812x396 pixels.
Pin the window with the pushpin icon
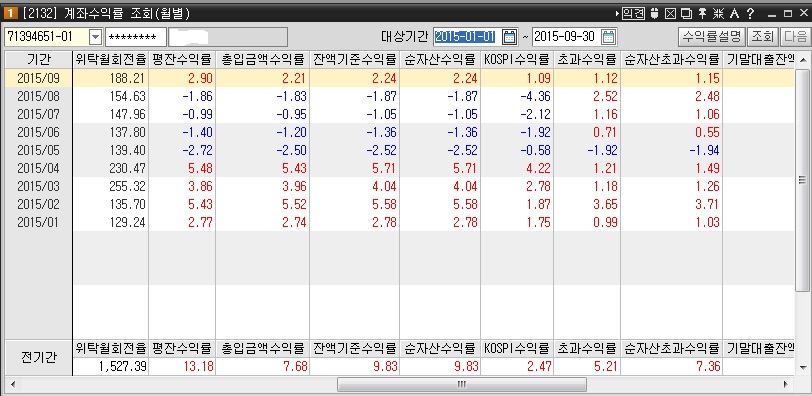702,13
